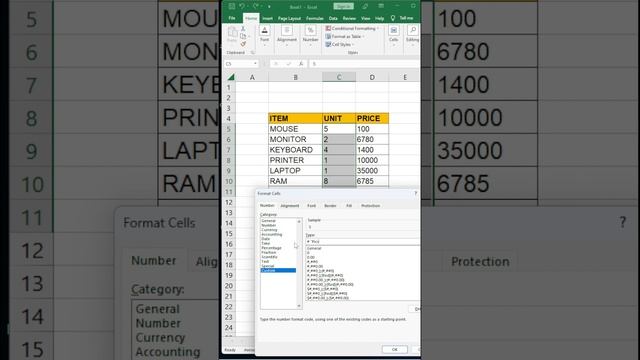Click the RAM unit cell showing 8
This screenshot has height=360, width=640.
pyautogui.click(x=339, y=181)
